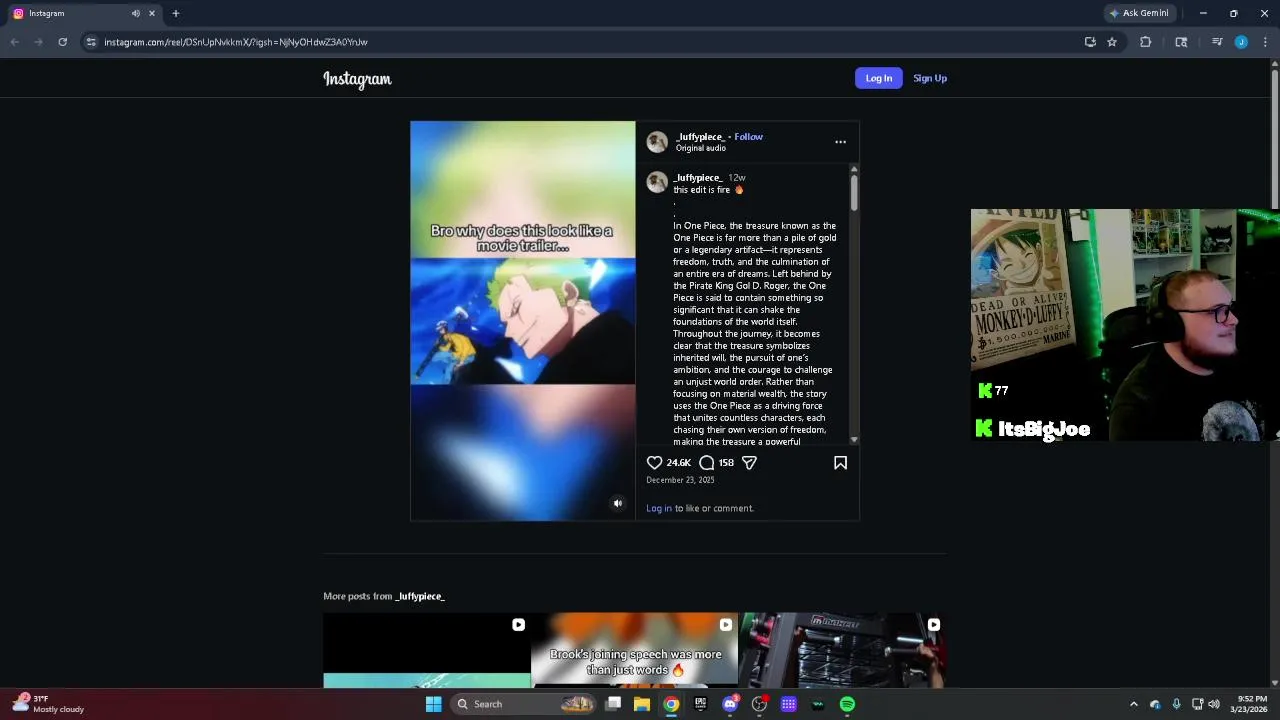Mute the Instagram tab via its speaker icon
The image size is (1280, 720).
(x=136, y=13)
